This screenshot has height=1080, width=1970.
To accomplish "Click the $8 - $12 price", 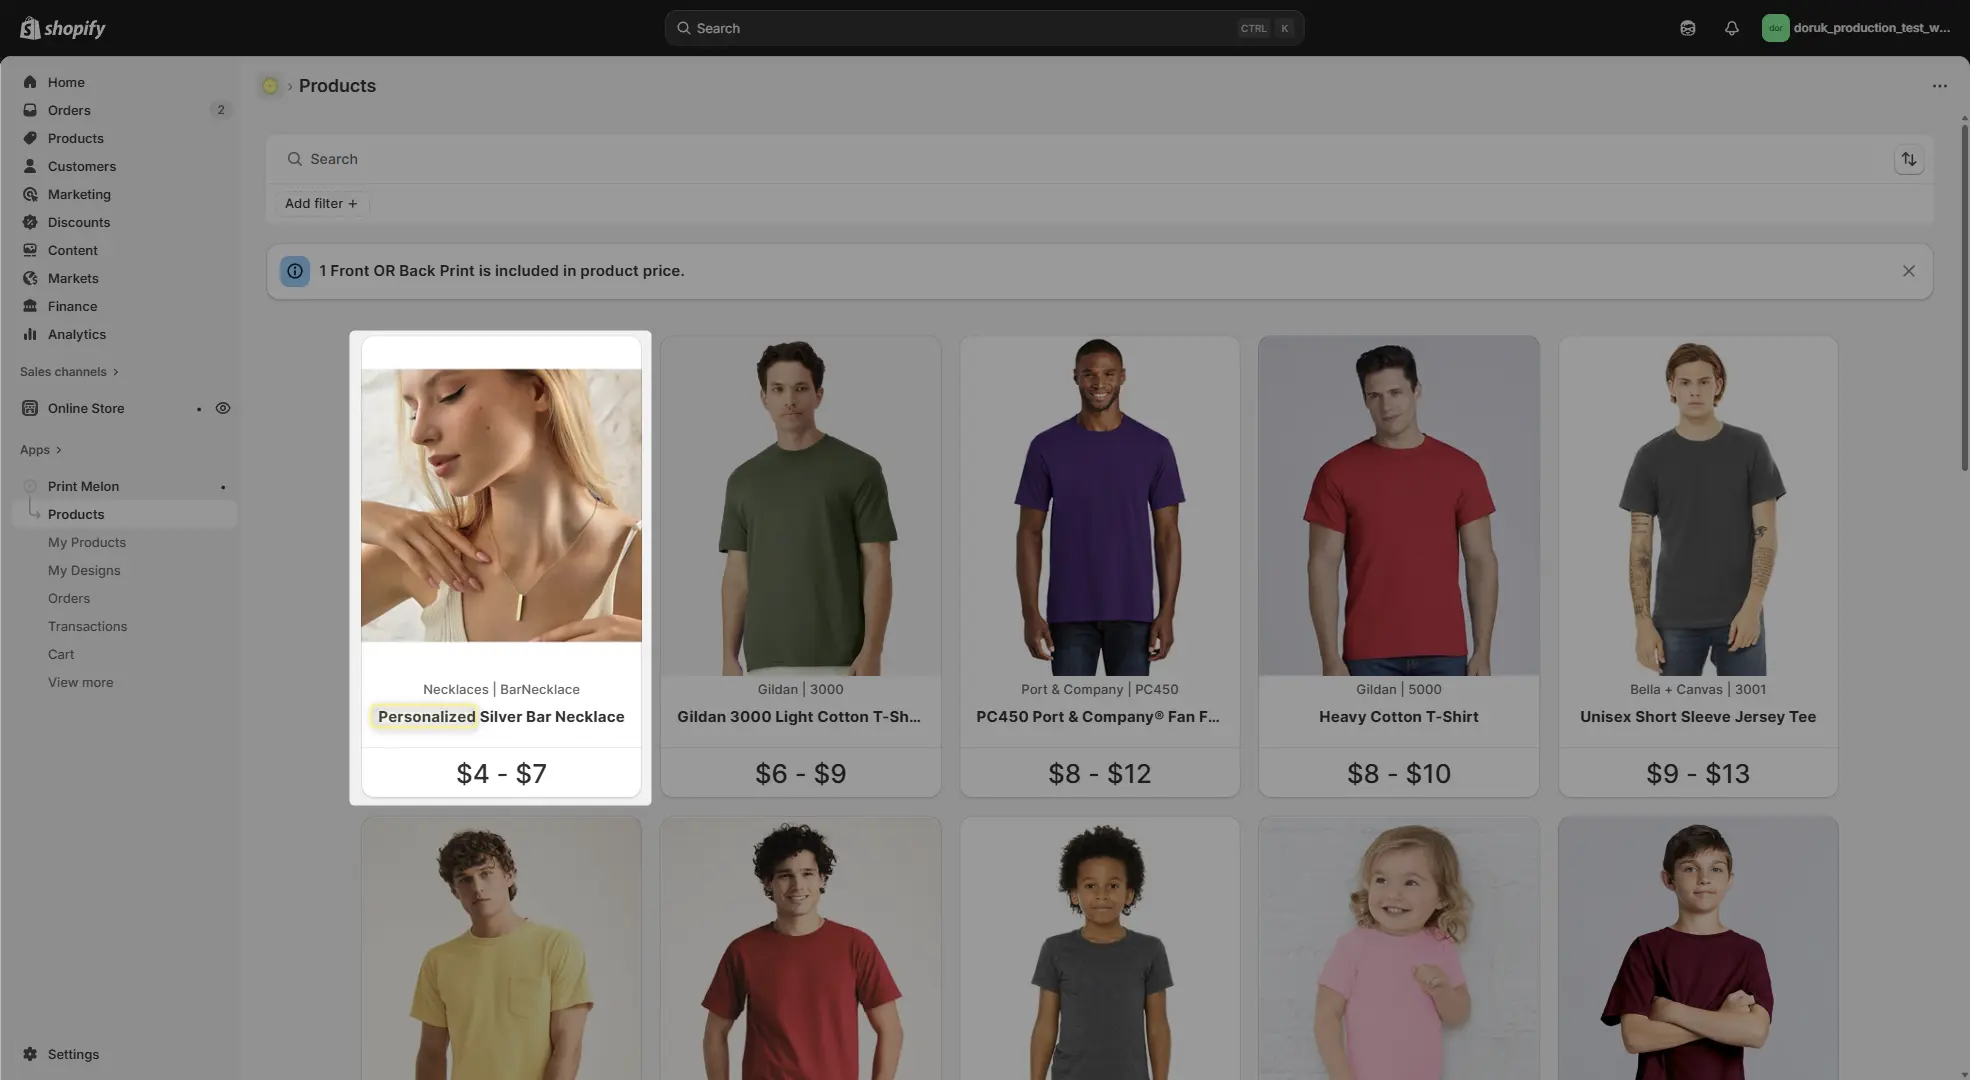I will (1100, 773).
